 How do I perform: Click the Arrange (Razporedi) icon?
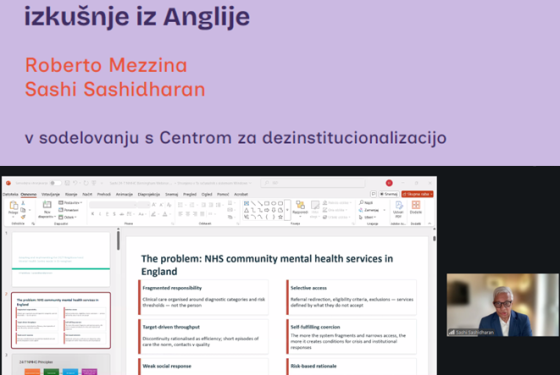(x=300, y=205)
